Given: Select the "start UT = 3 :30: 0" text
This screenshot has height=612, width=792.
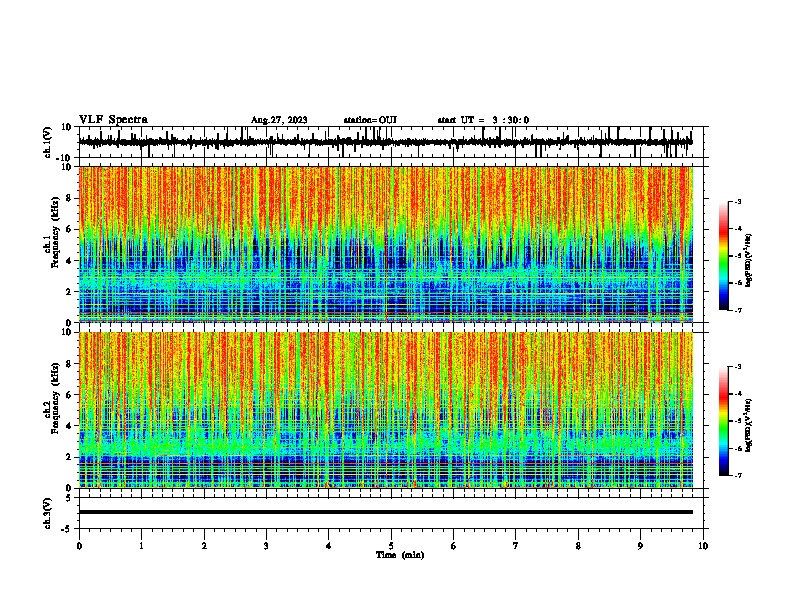Looking at the screenshot, I should coord(483,120).
